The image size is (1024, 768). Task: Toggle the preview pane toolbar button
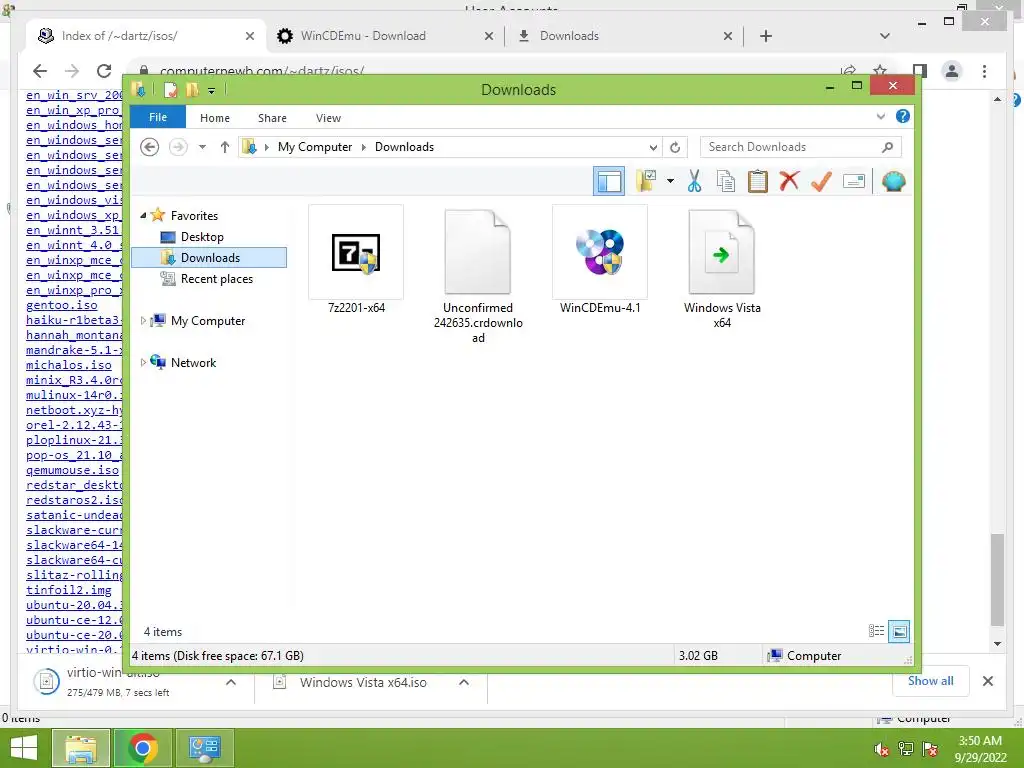tap(609, 181)
